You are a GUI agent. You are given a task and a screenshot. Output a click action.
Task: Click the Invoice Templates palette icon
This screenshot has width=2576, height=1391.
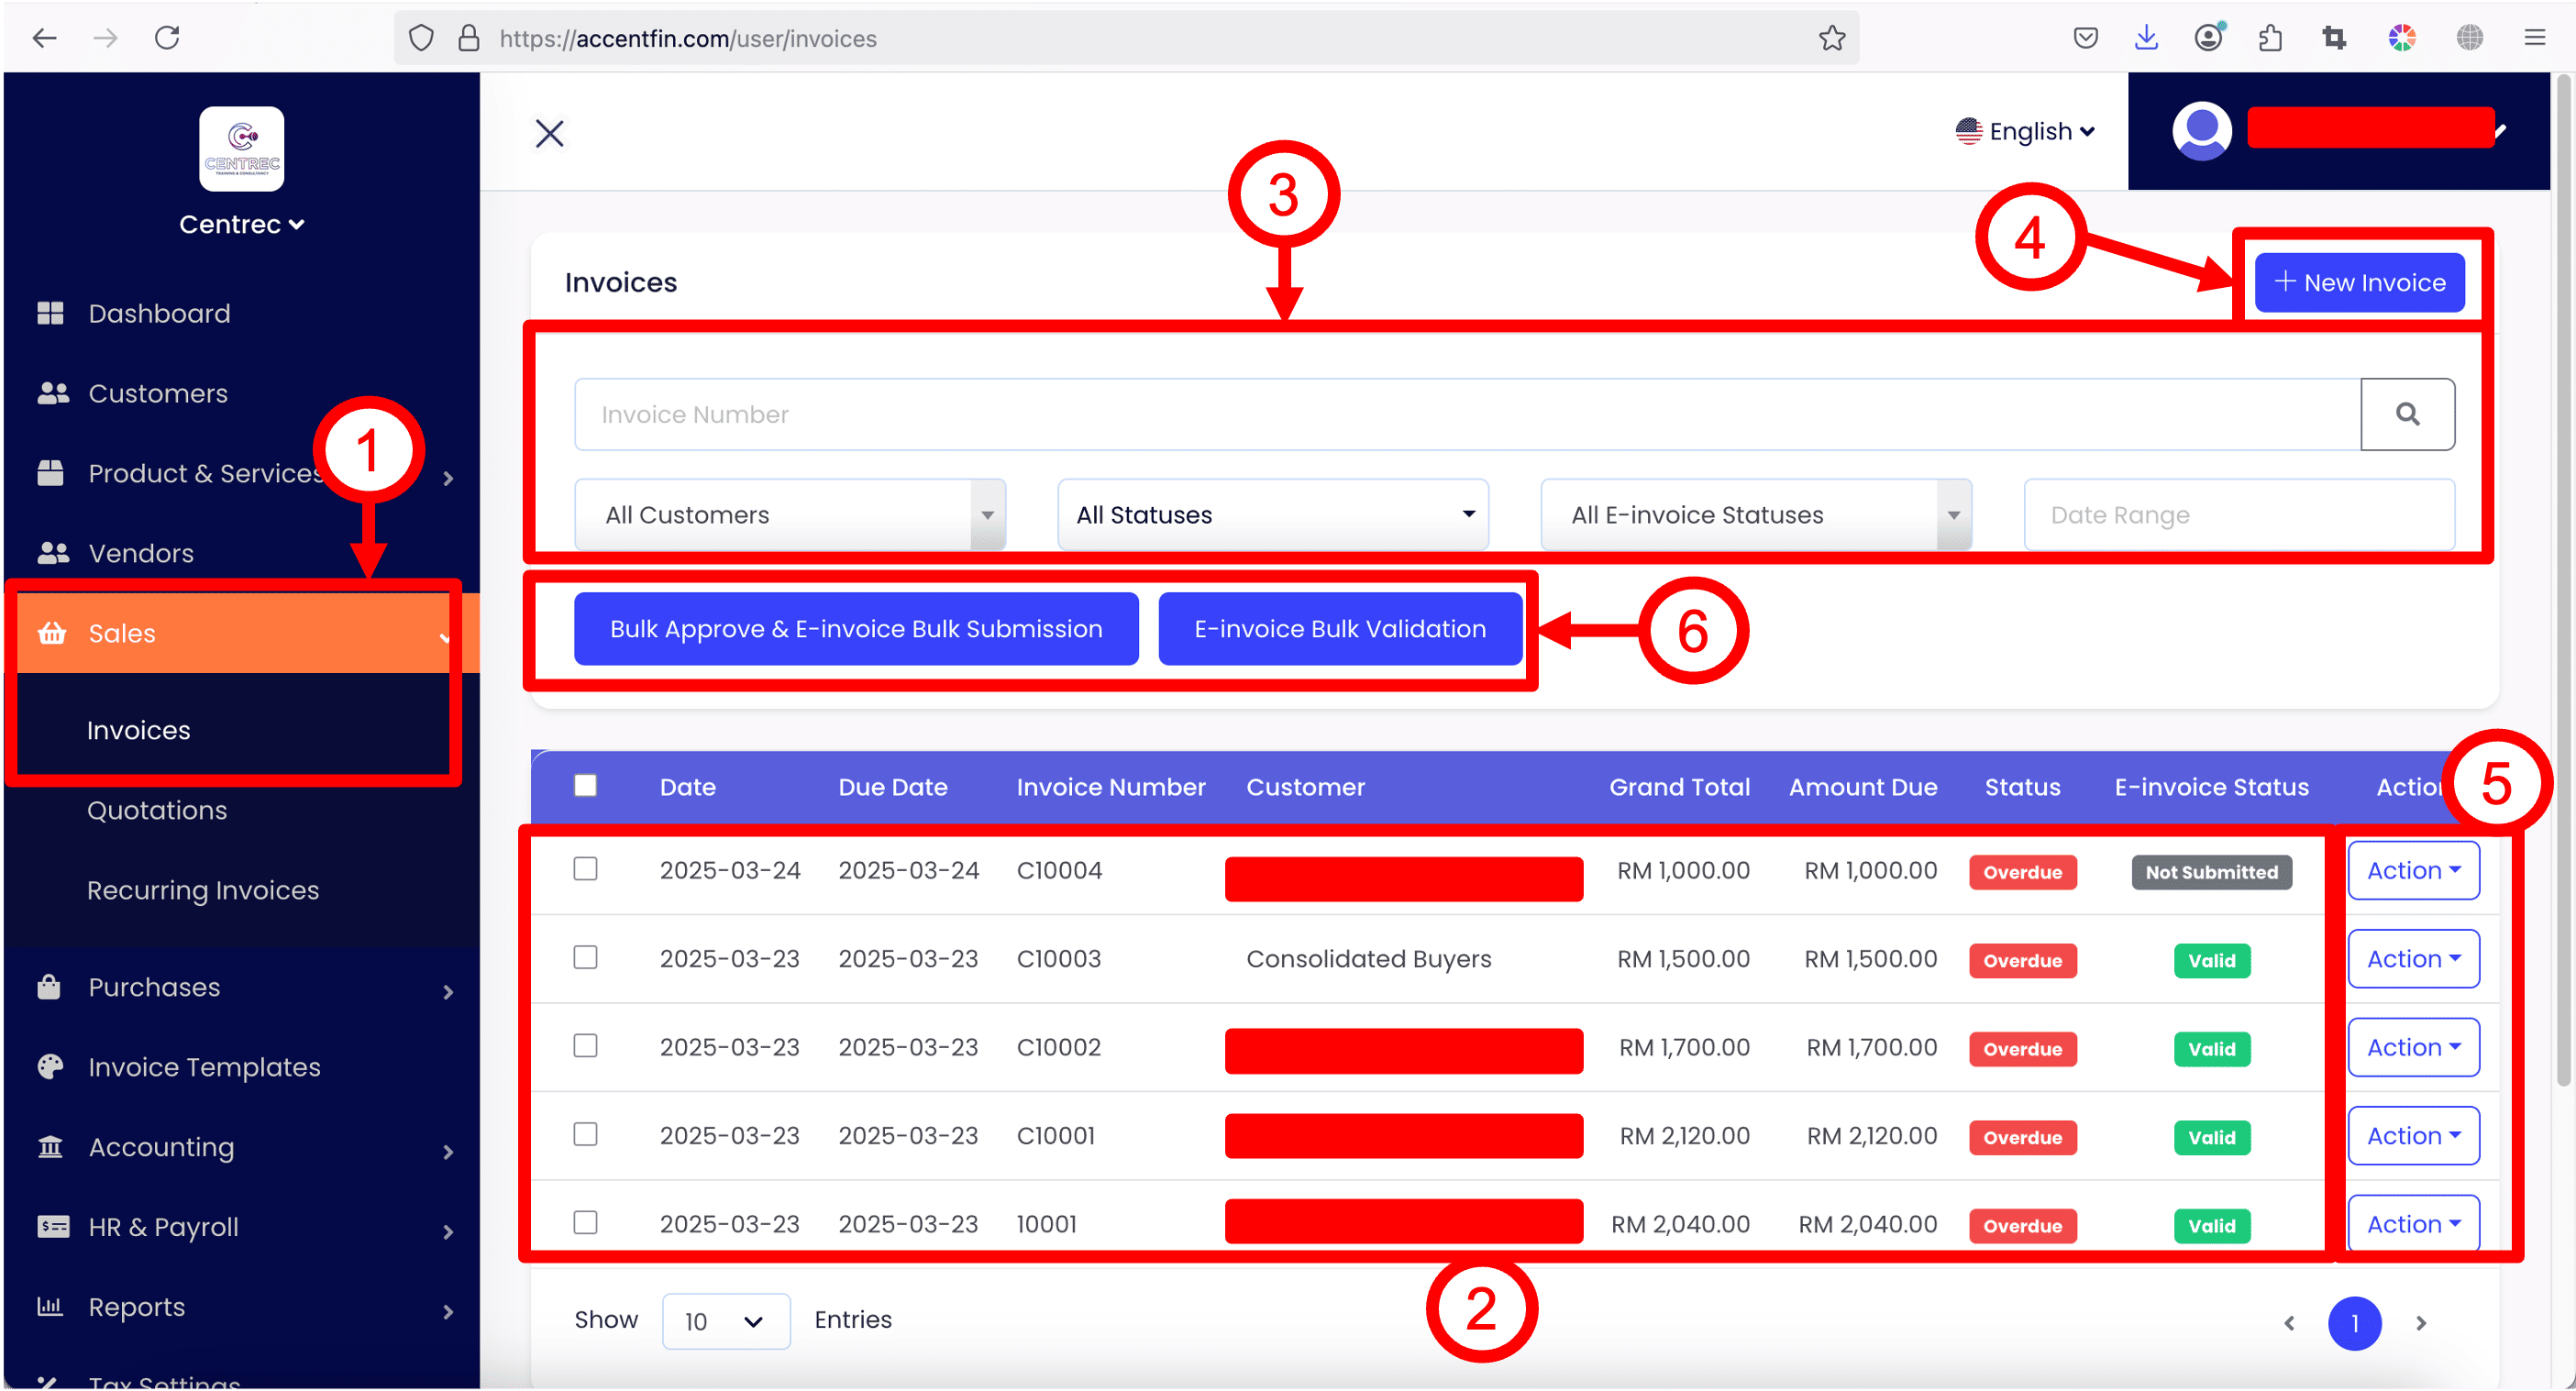pos(50,1067)
